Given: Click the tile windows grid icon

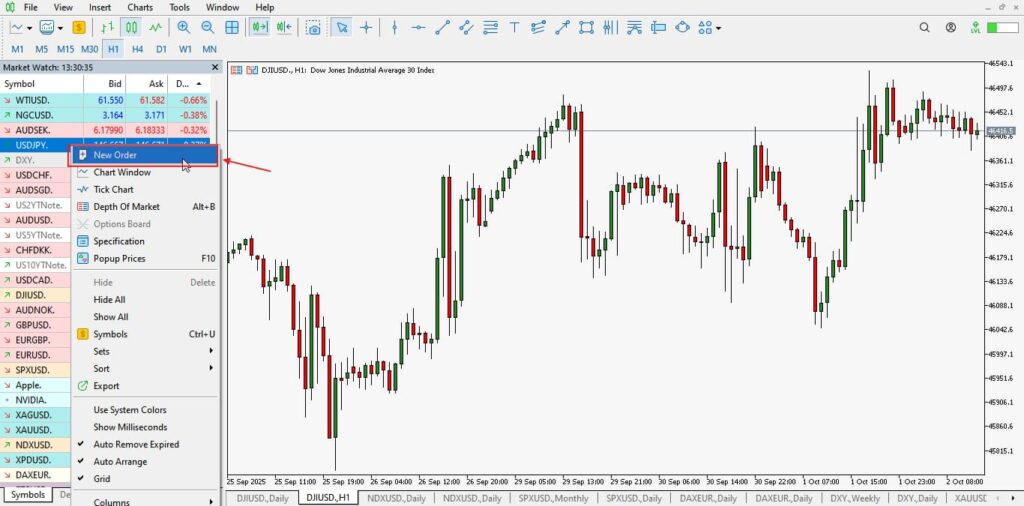Looking at the screenshot, I should 232,28.
